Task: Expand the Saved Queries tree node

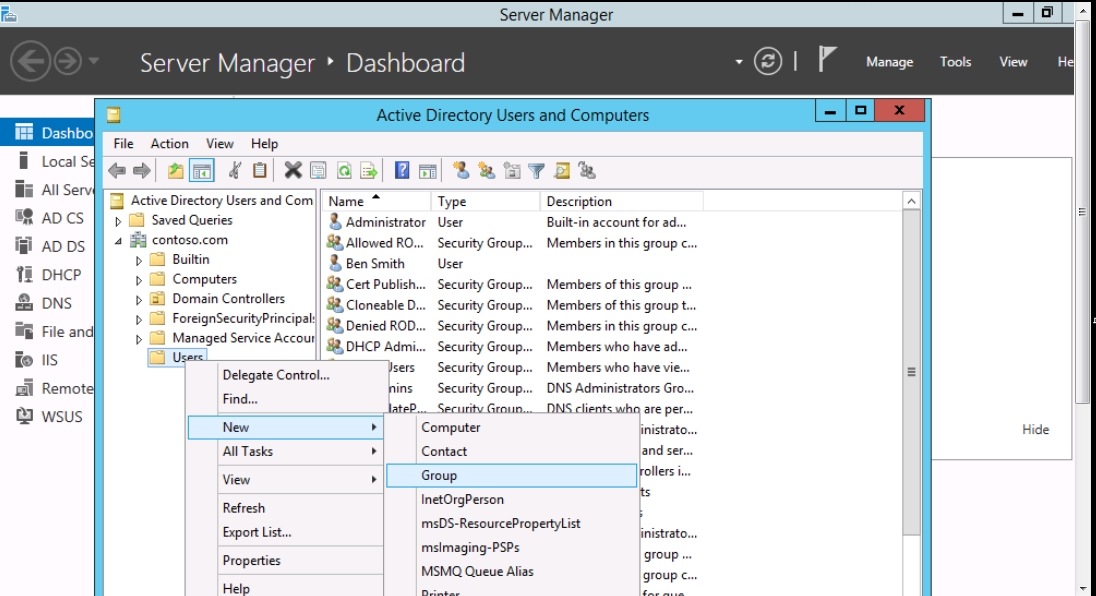Action: coord(118,221)
